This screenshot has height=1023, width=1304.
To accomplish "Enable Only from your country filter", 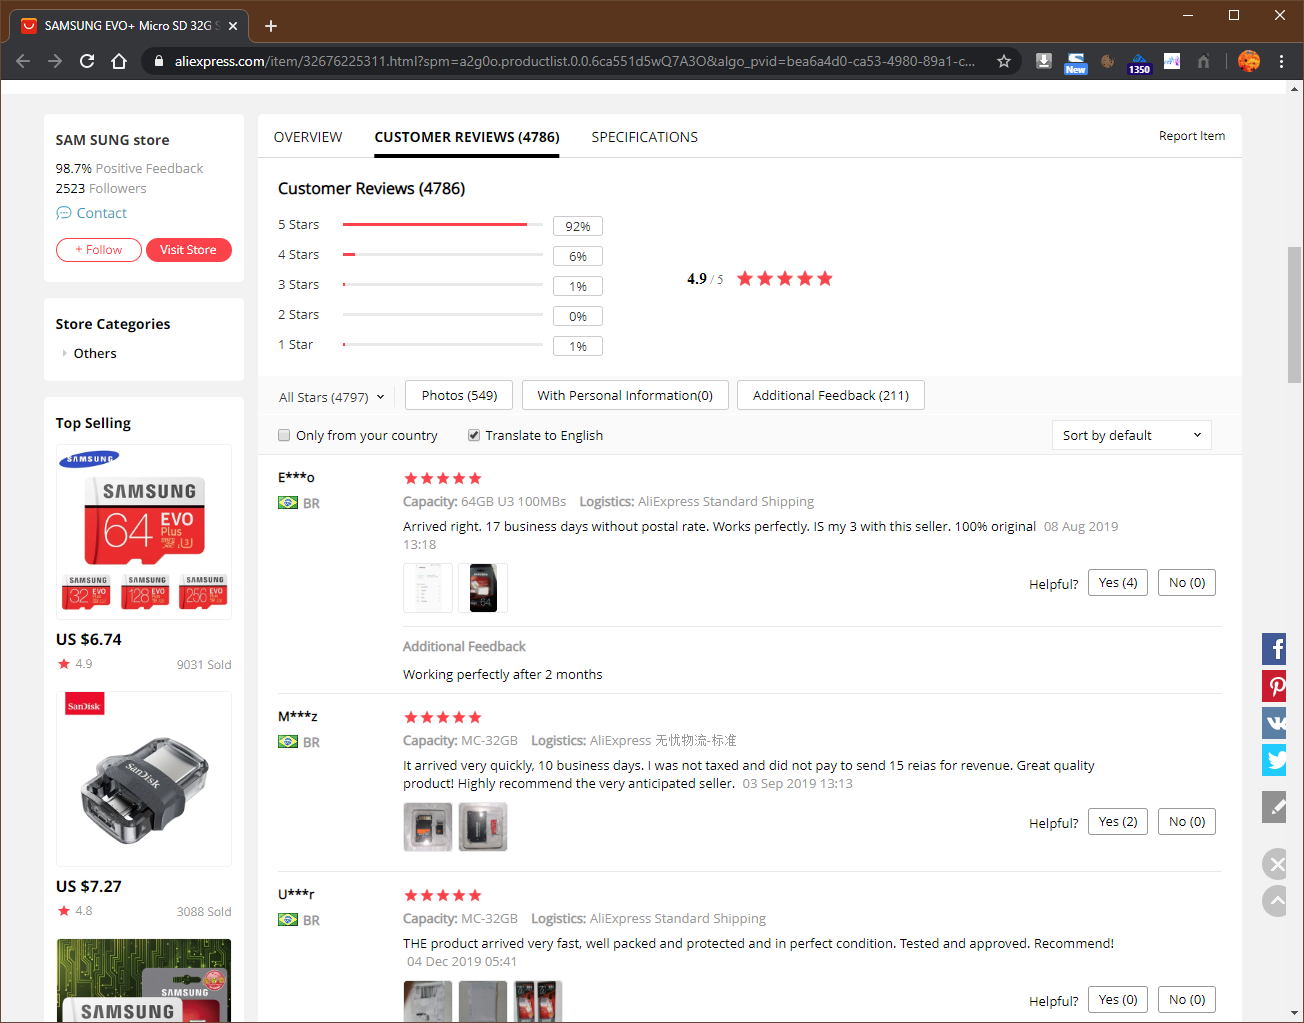I will pos(284,435).
